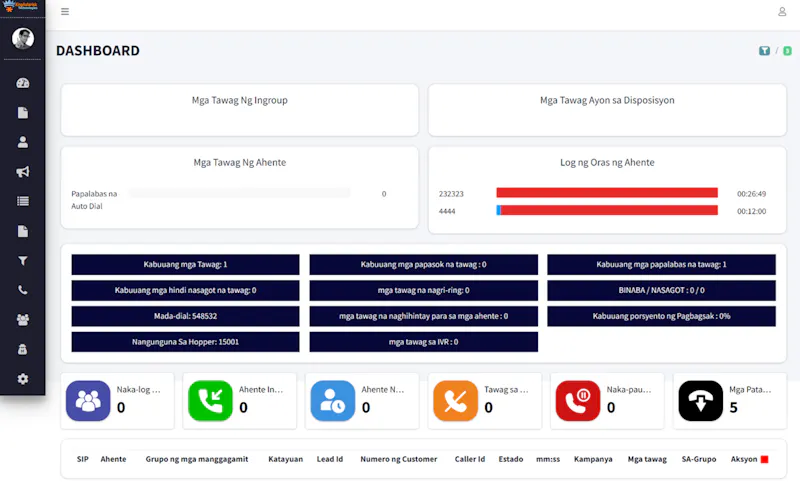The height and width of the screenshot is (499, 800).
Task: Click Grupo ng mga manggagamit column header
Action: point(197,459)
